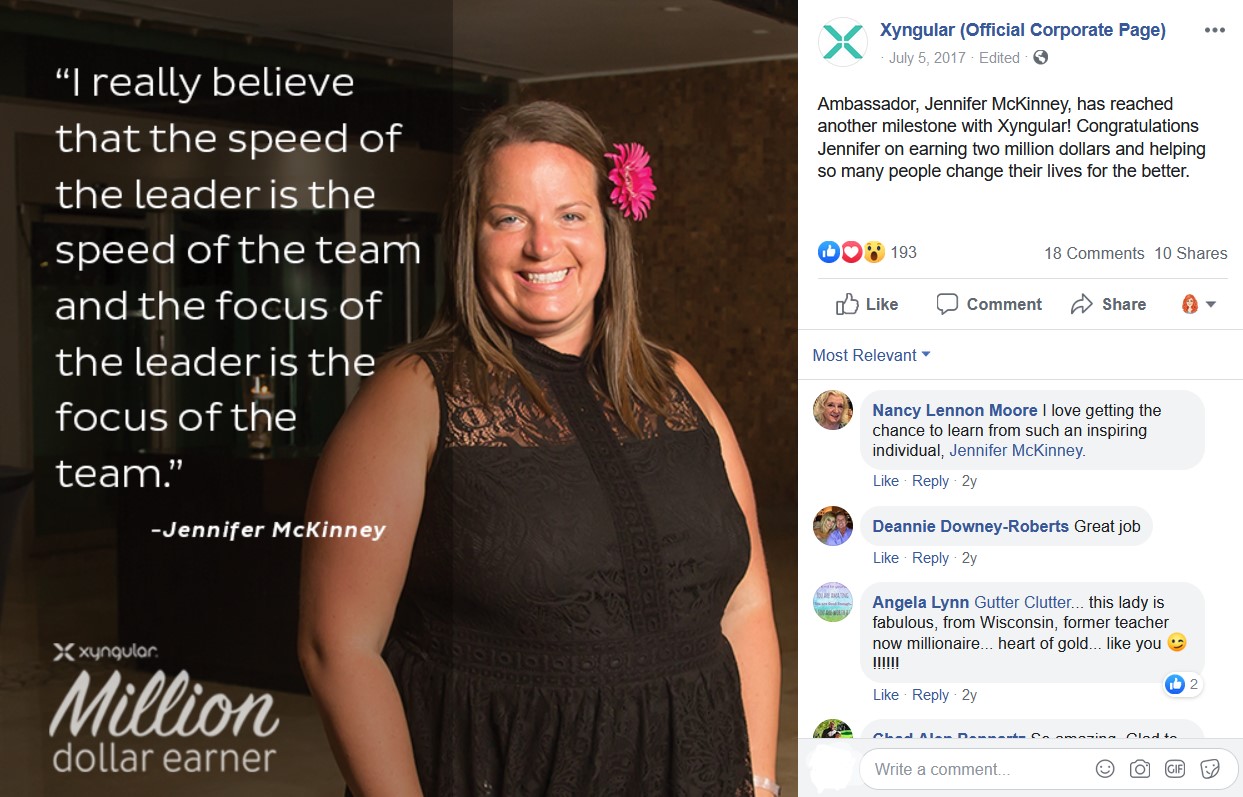
Task: Click the 2 likes badge on Angela's comment
Action: point(1183,684)
